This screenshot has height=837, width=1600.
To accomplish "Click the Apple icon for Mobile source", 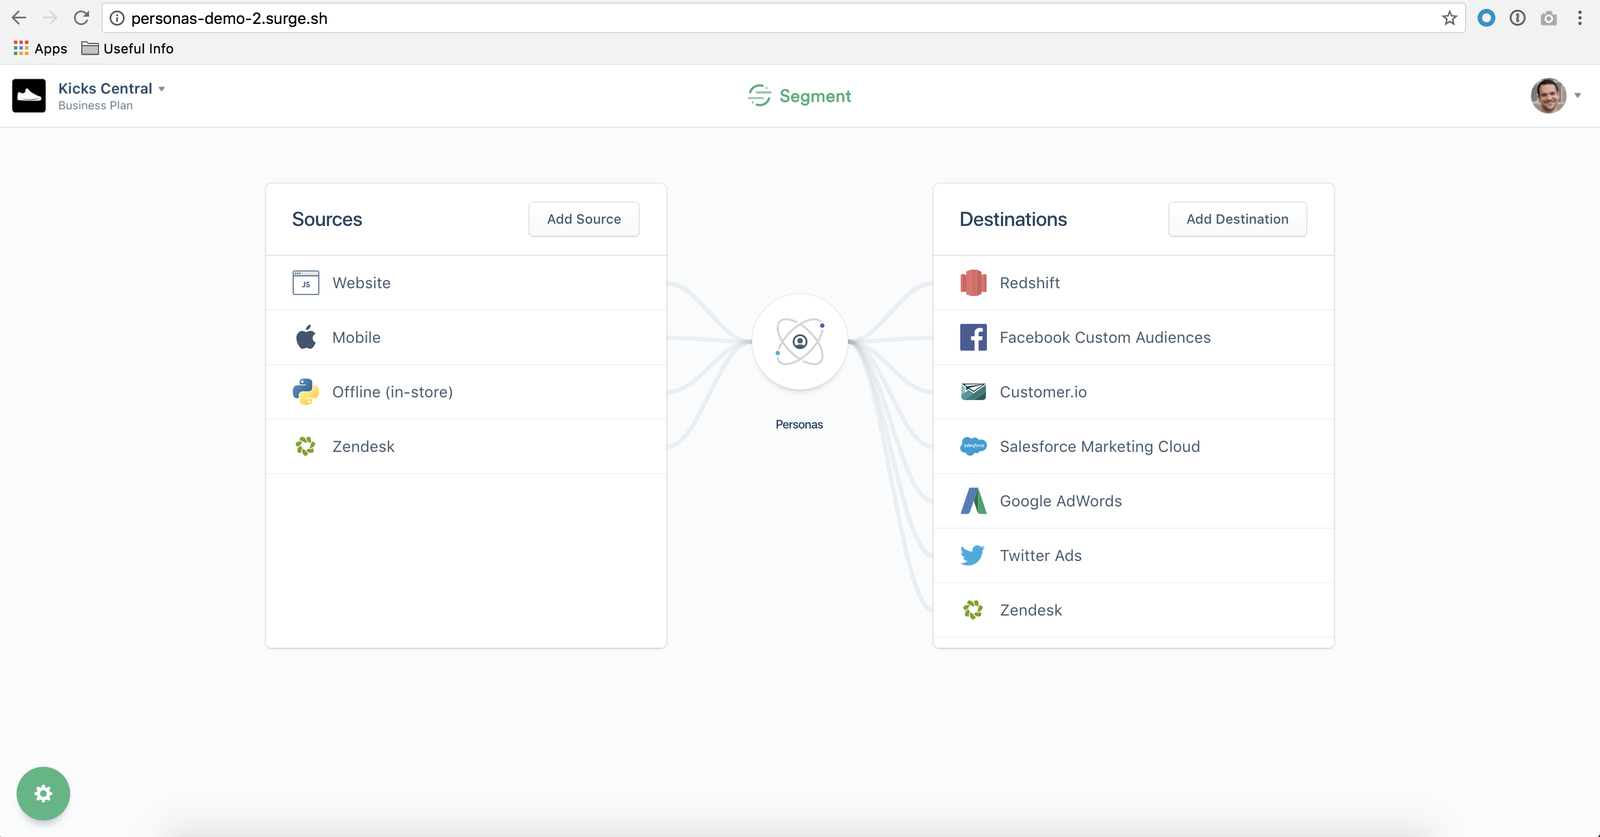I will 306,337.
